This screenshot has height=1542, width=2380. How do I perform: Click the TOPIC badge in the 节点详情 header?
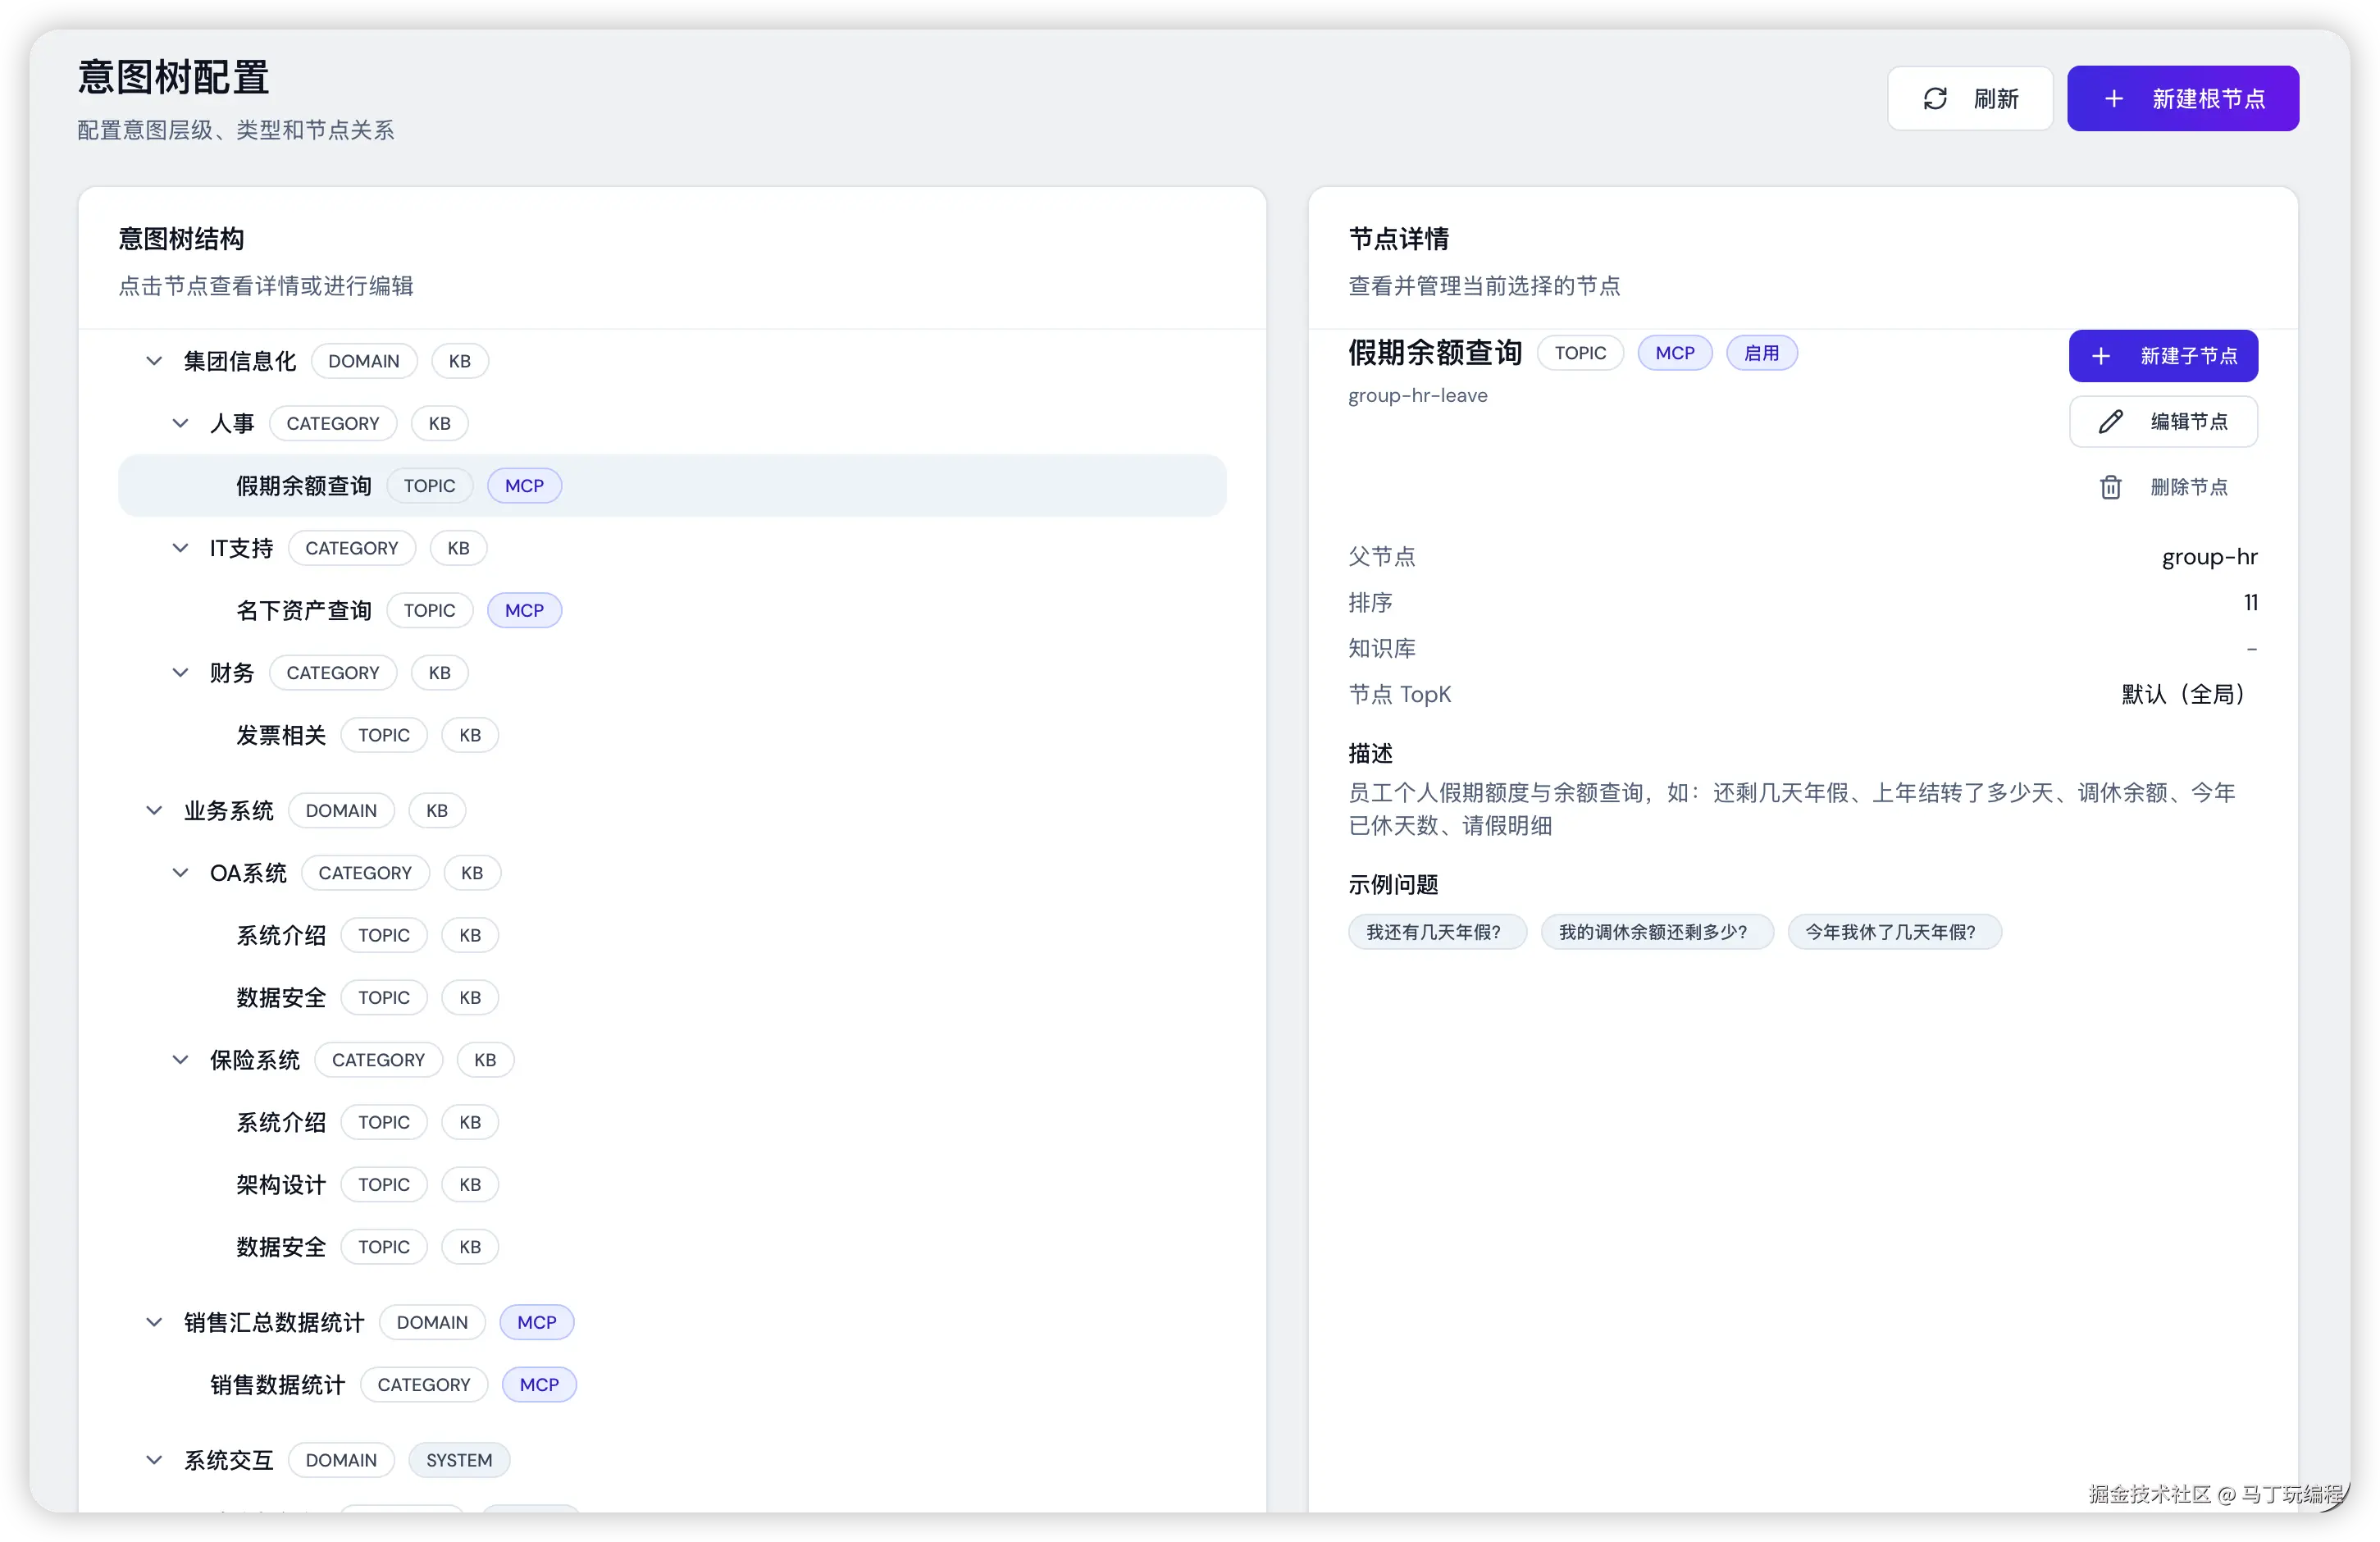(1580, 353)
